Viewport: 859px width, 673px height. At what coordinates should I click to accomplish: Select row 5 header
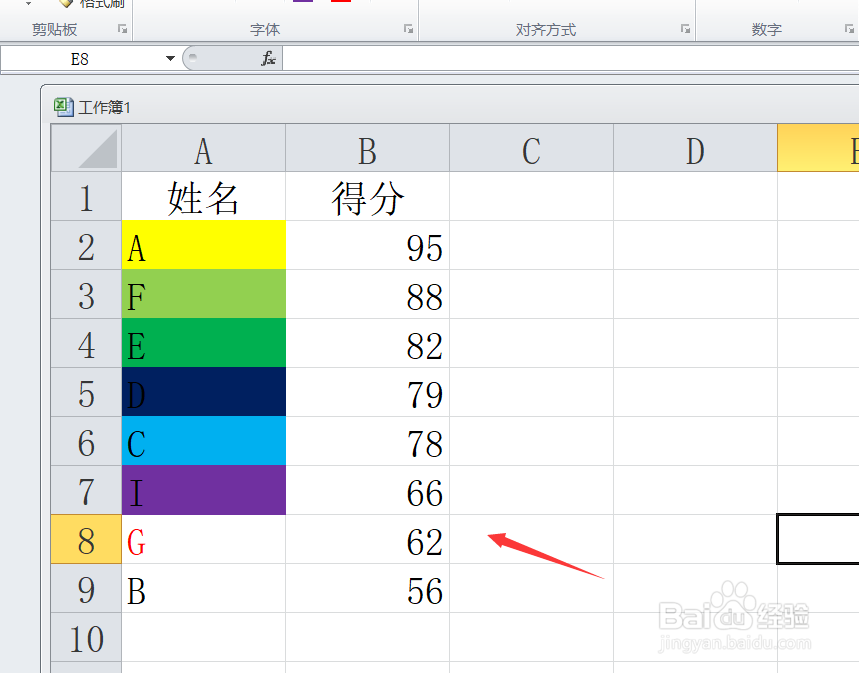(86, 392)
